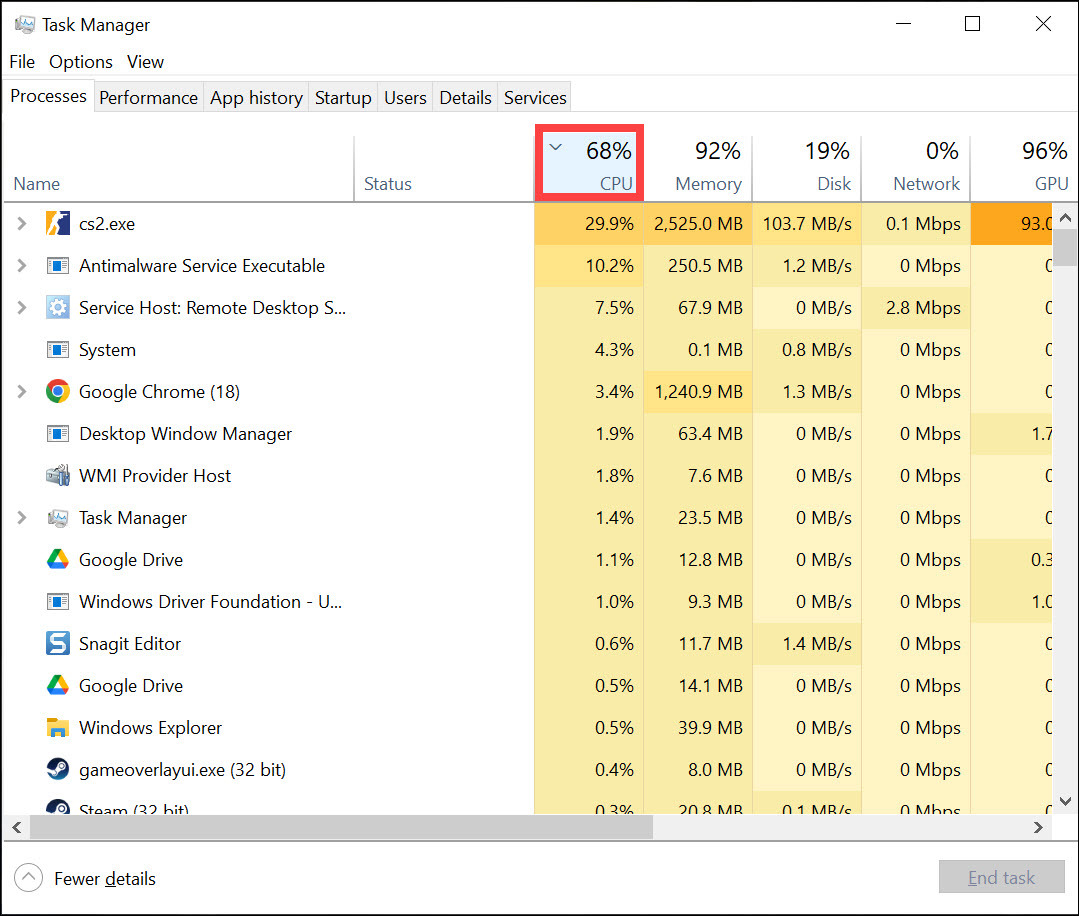The width and height of the screenshot is (1079, 916).
Task: Open the Startup tab
Action: coord(343,97)
